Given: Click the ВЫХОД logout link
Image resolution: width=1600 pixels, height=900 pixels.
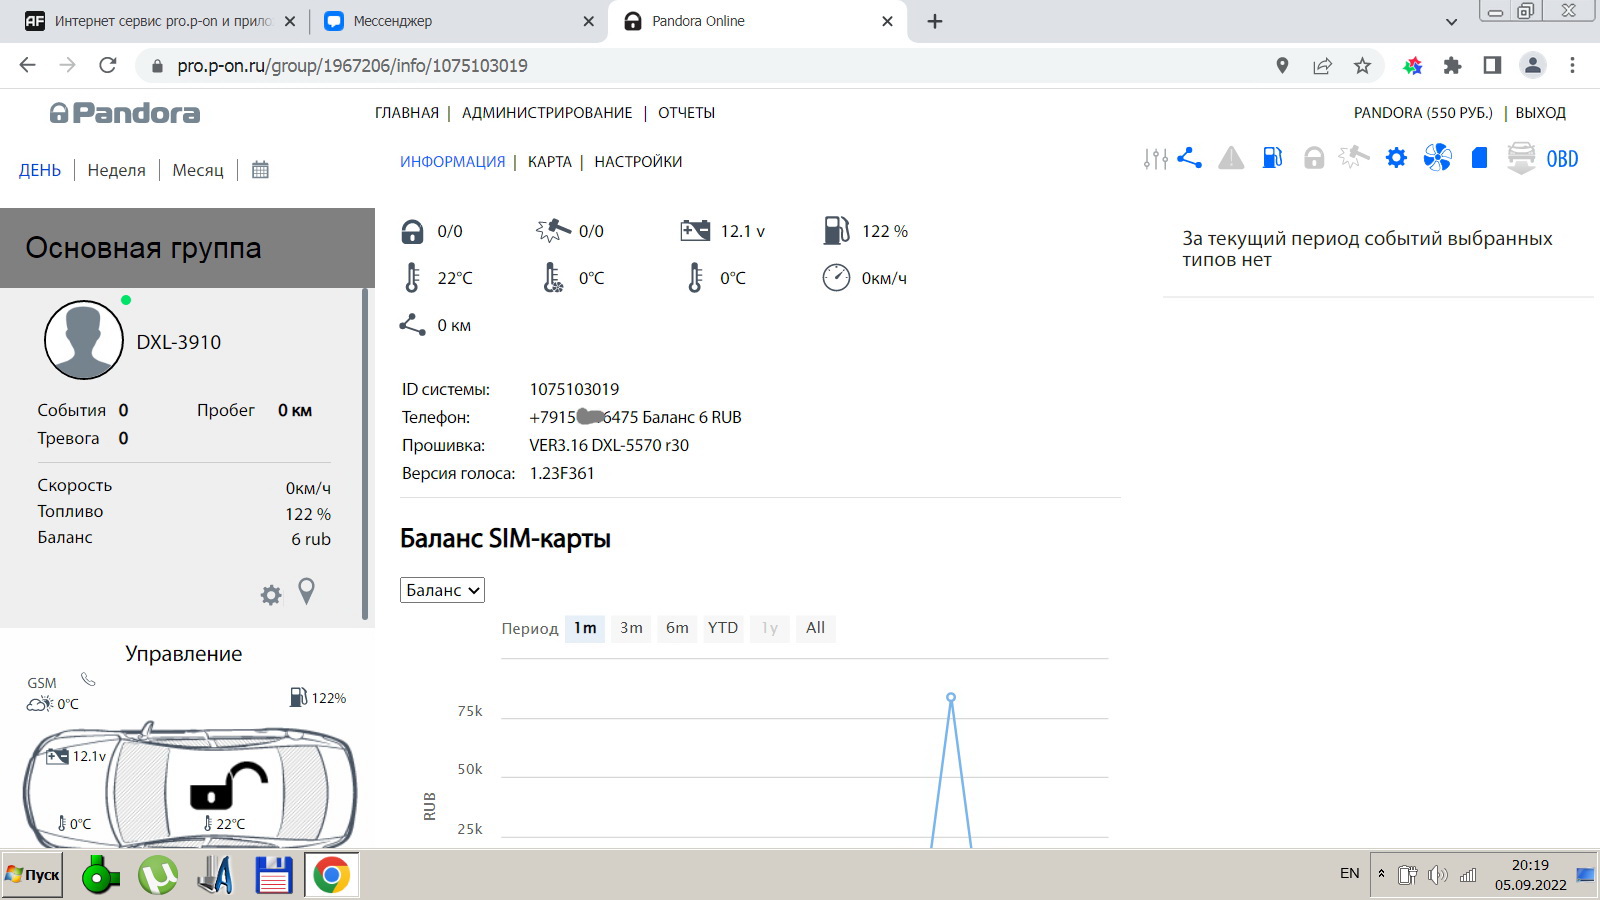Looking at the screenshot, I should [1540, 113].
